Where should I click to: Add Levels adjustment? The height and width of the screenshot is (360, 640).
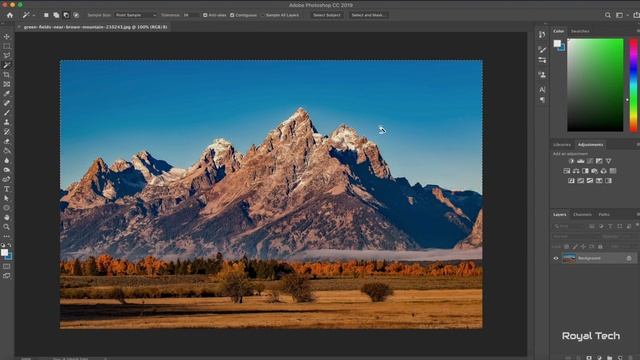tap(580, 161)
